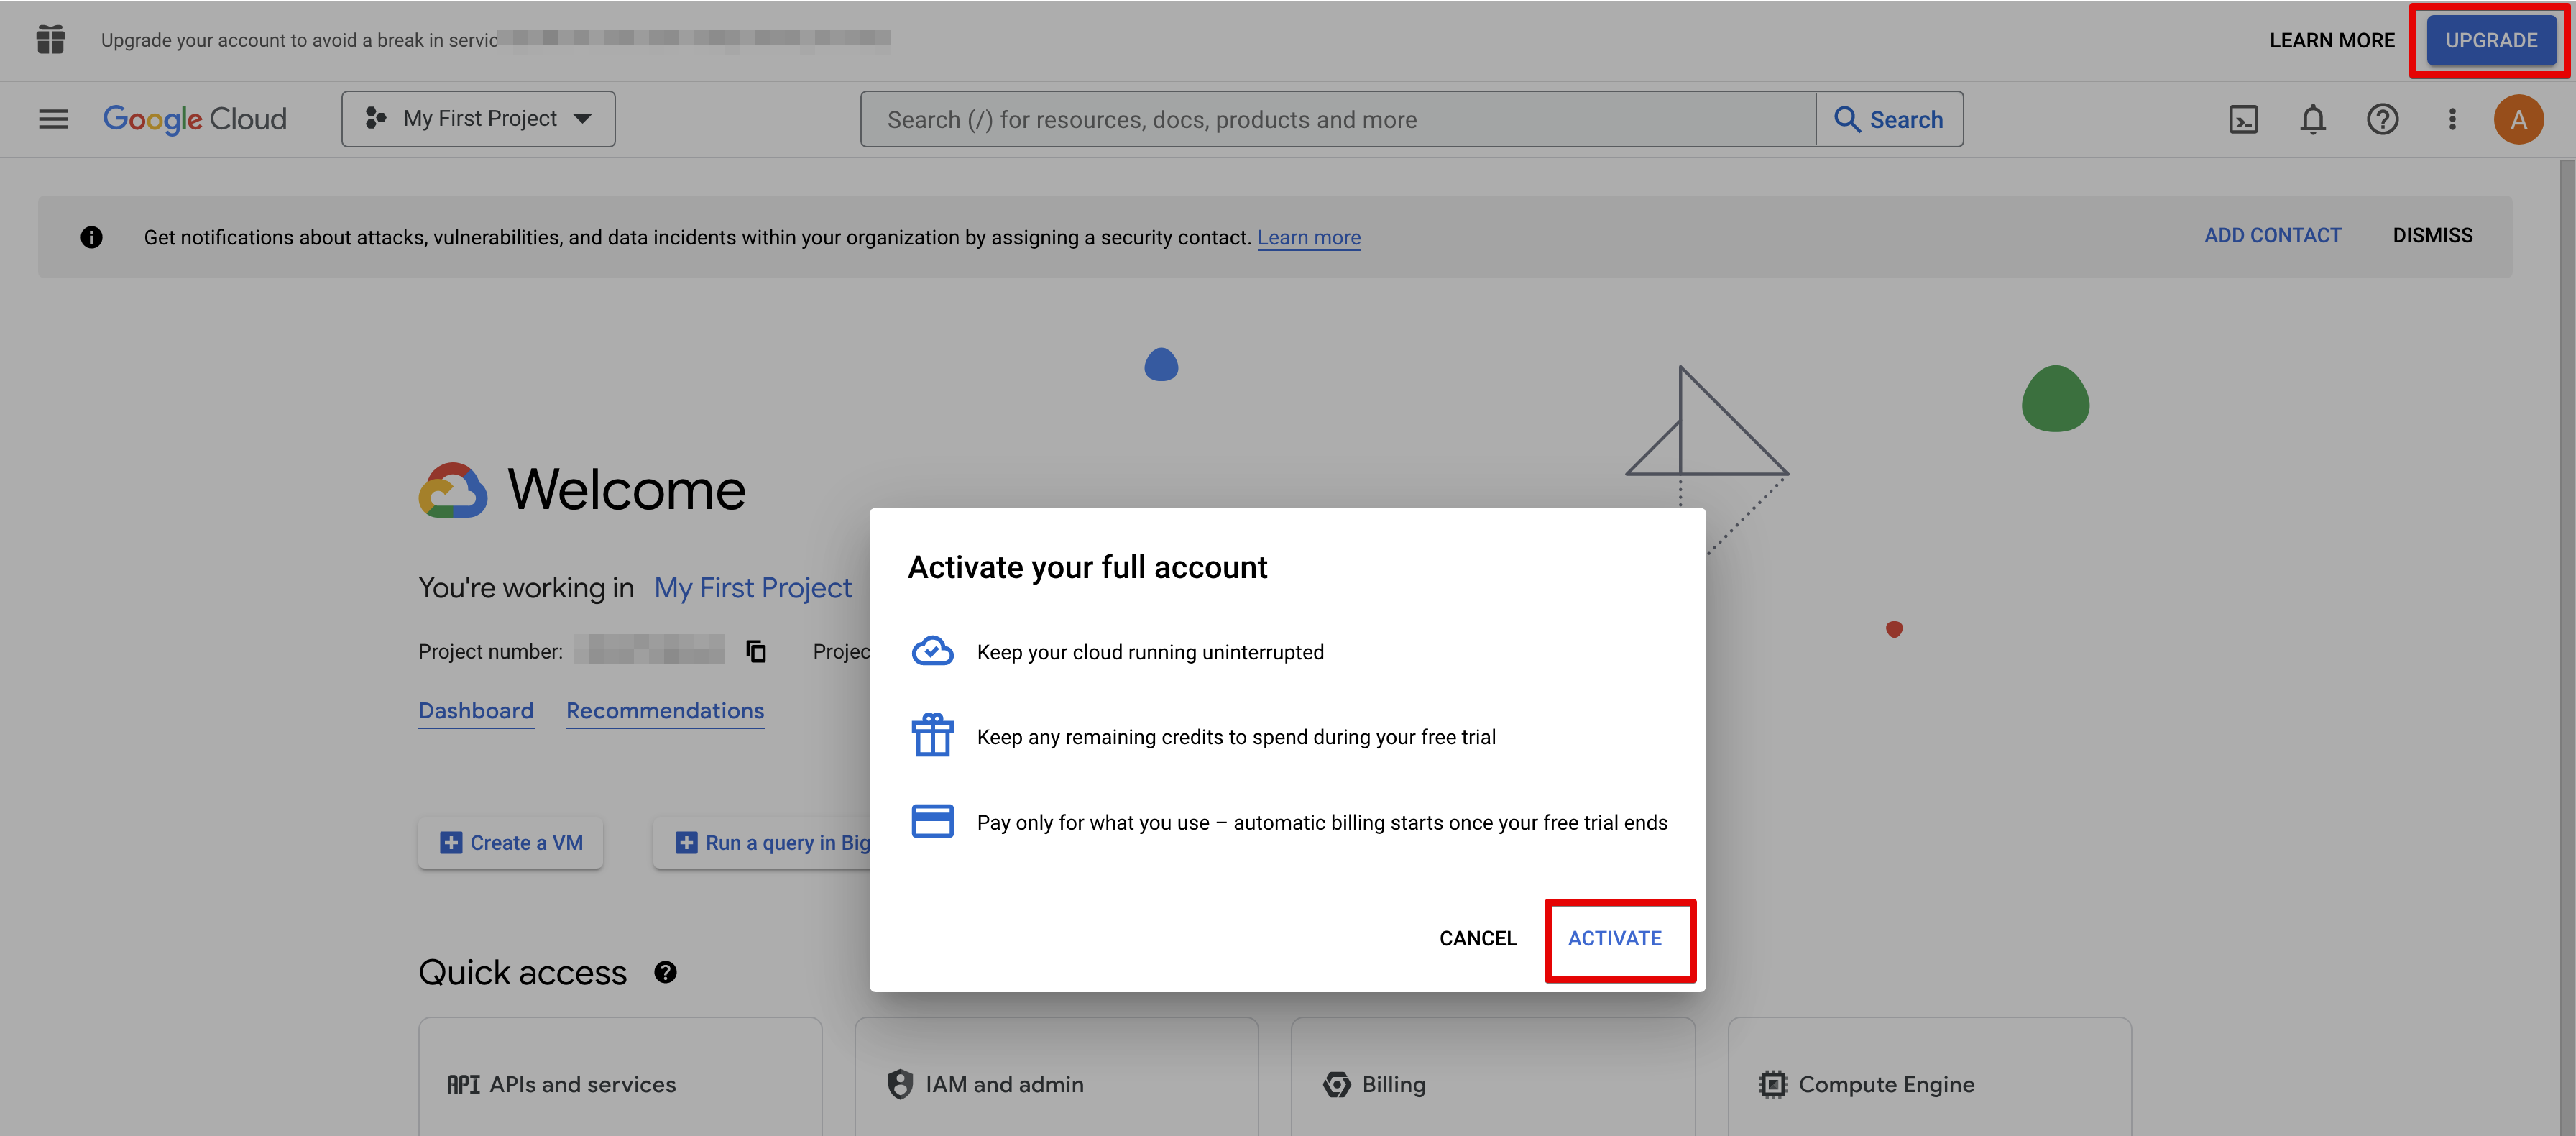Open the account avatar A
This screenshot has width=2576, height=1136.
coord(2518,119)
